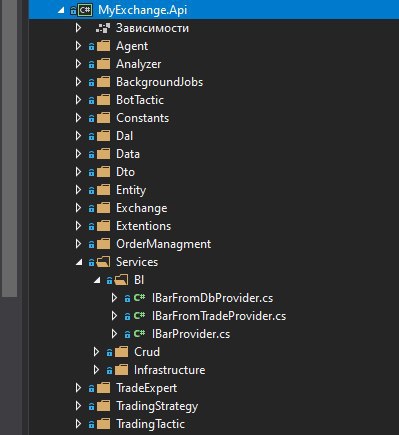Select the Exchange folder label
The width and height of the screenshot is (399, 435).
pyautogui.click(x=142, y=208)
